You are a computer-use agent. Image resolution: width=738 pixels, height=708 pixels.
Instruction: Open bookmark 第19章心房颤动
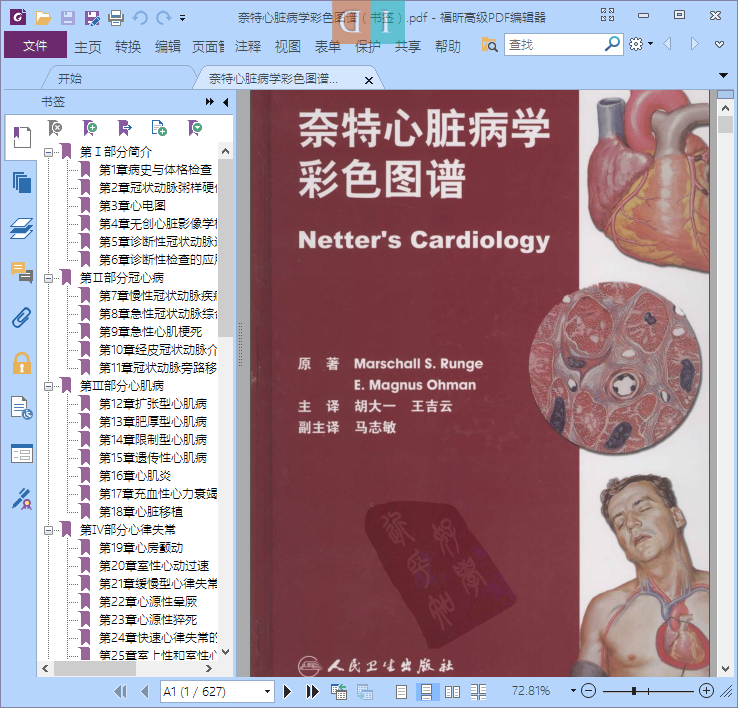[141, 548]
